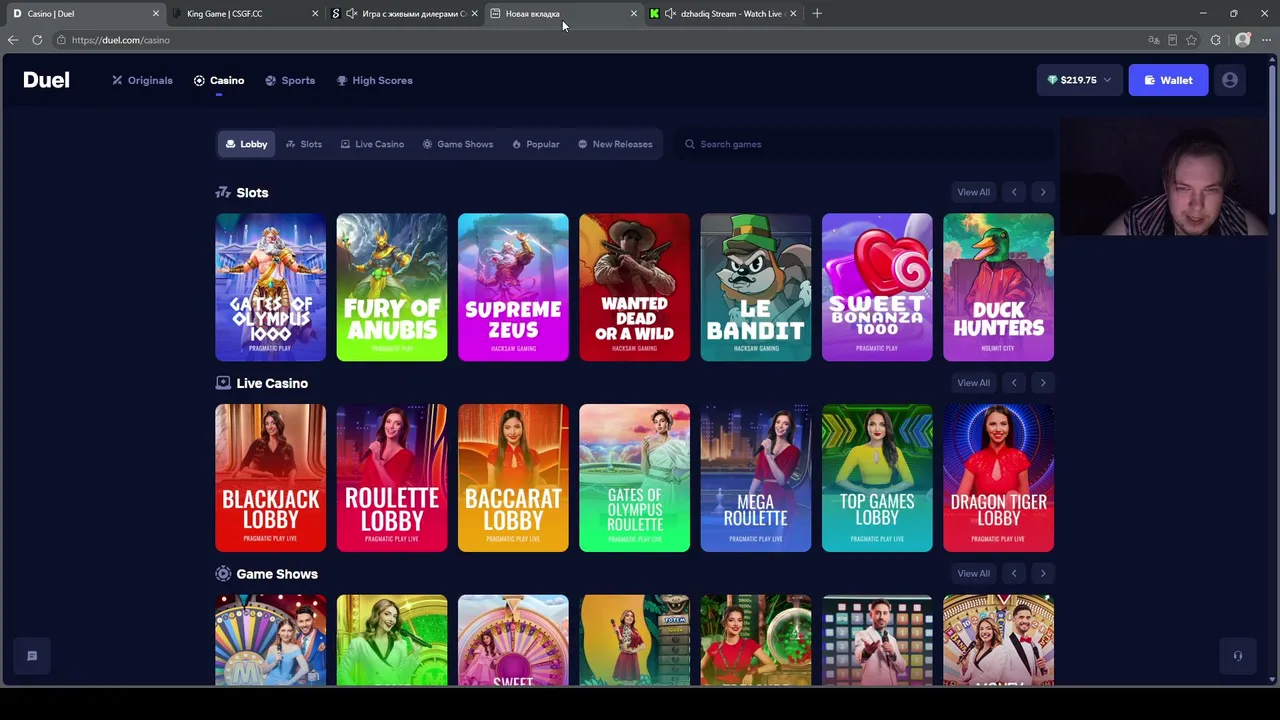
Task: Open Wanted Dead or a Wild
Action: coord(634,287)
